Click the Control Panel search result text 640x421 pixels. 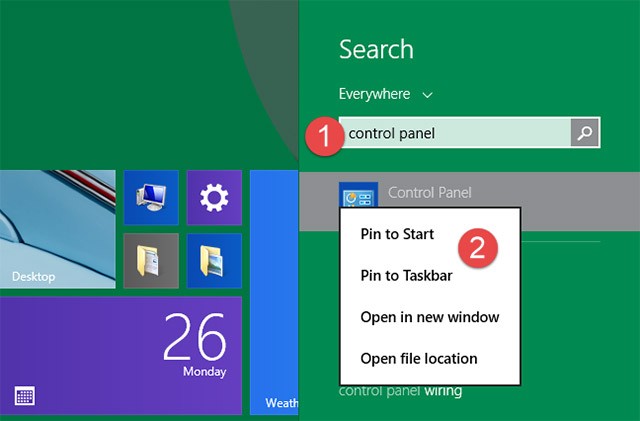429,193
